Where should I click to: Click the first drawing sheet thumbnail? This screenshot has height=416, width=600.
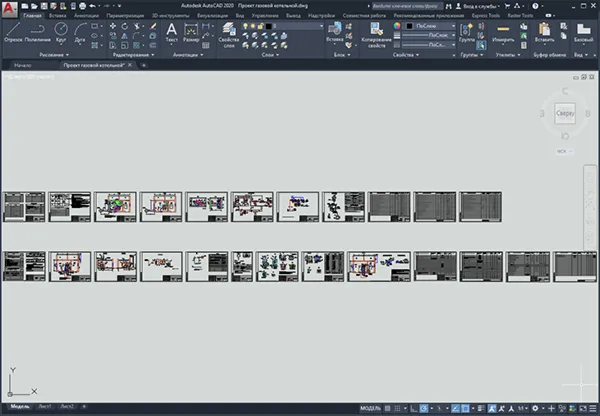(24, 207)
